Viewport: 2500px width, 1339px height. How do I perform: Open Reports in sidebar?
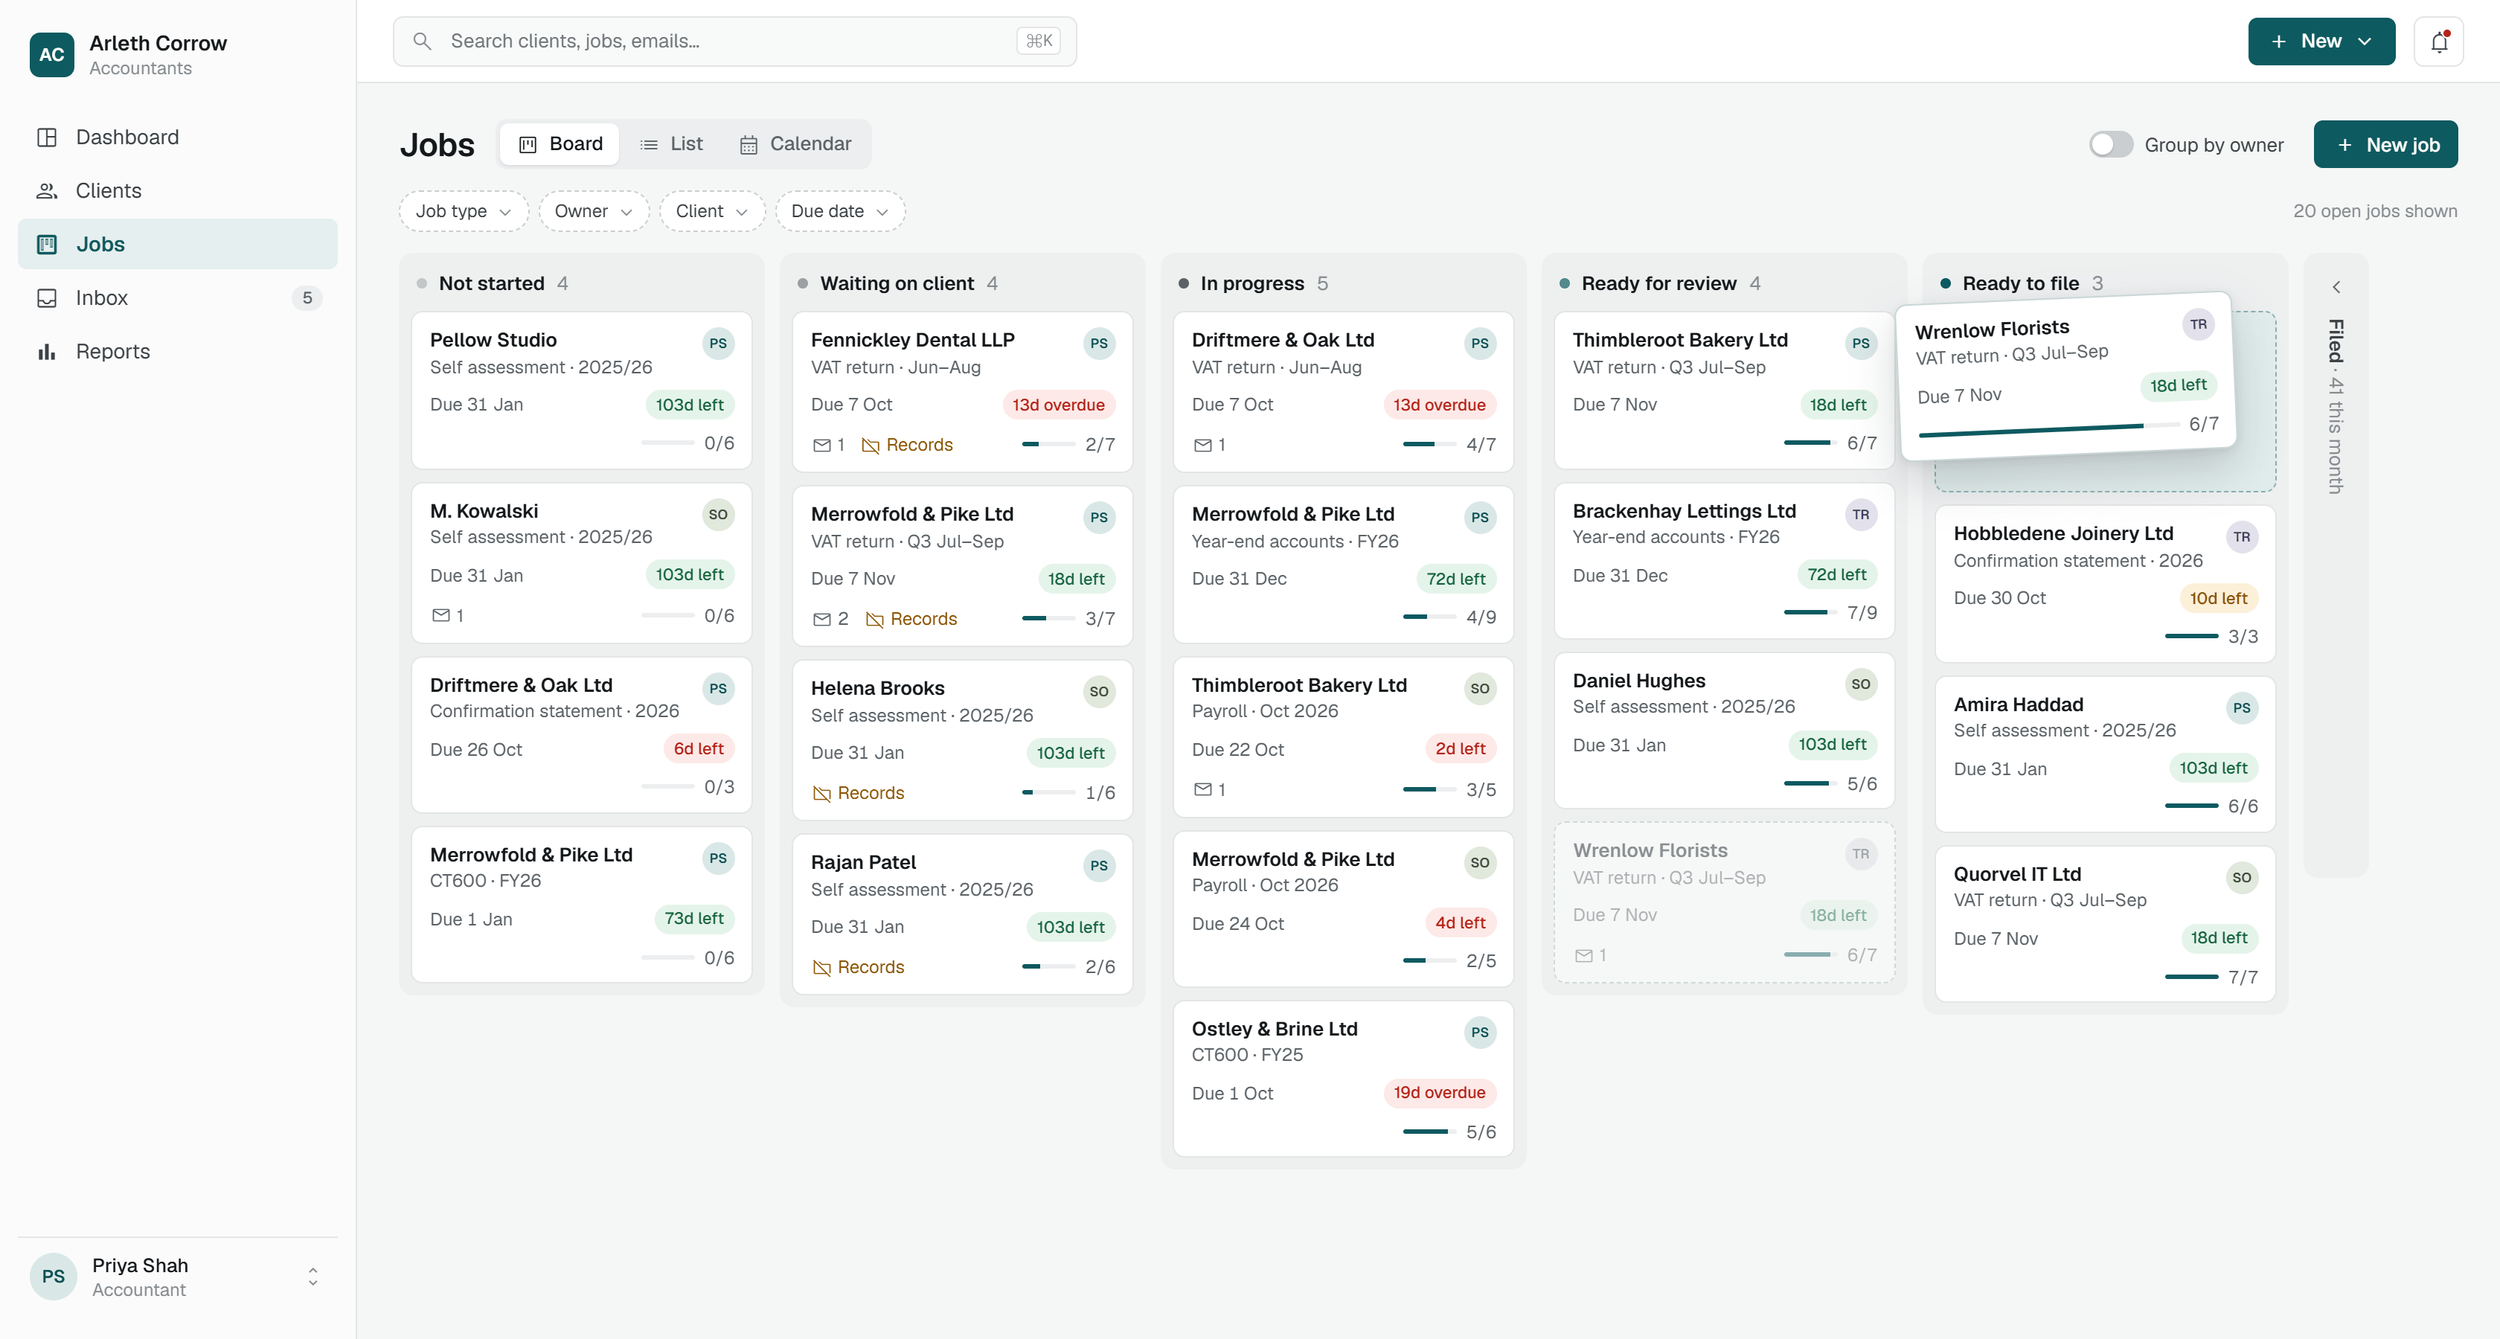pos(178,351)
